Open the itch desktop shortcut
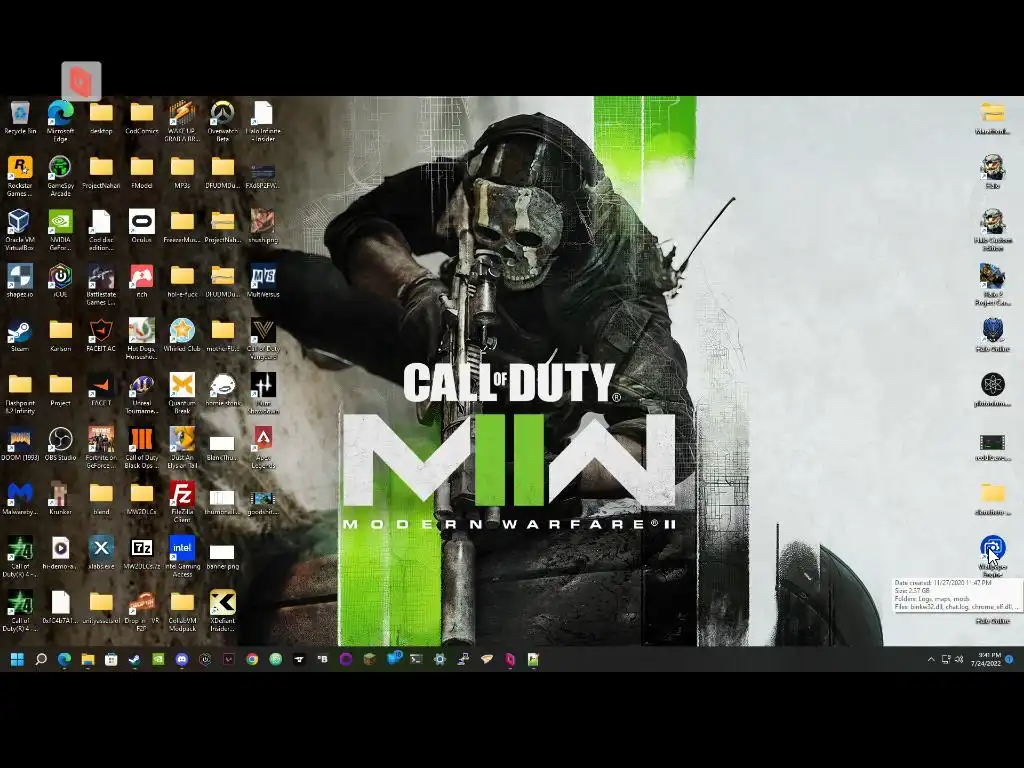The width and height of the screenshot is (1024, 768). tap(141, 281)
